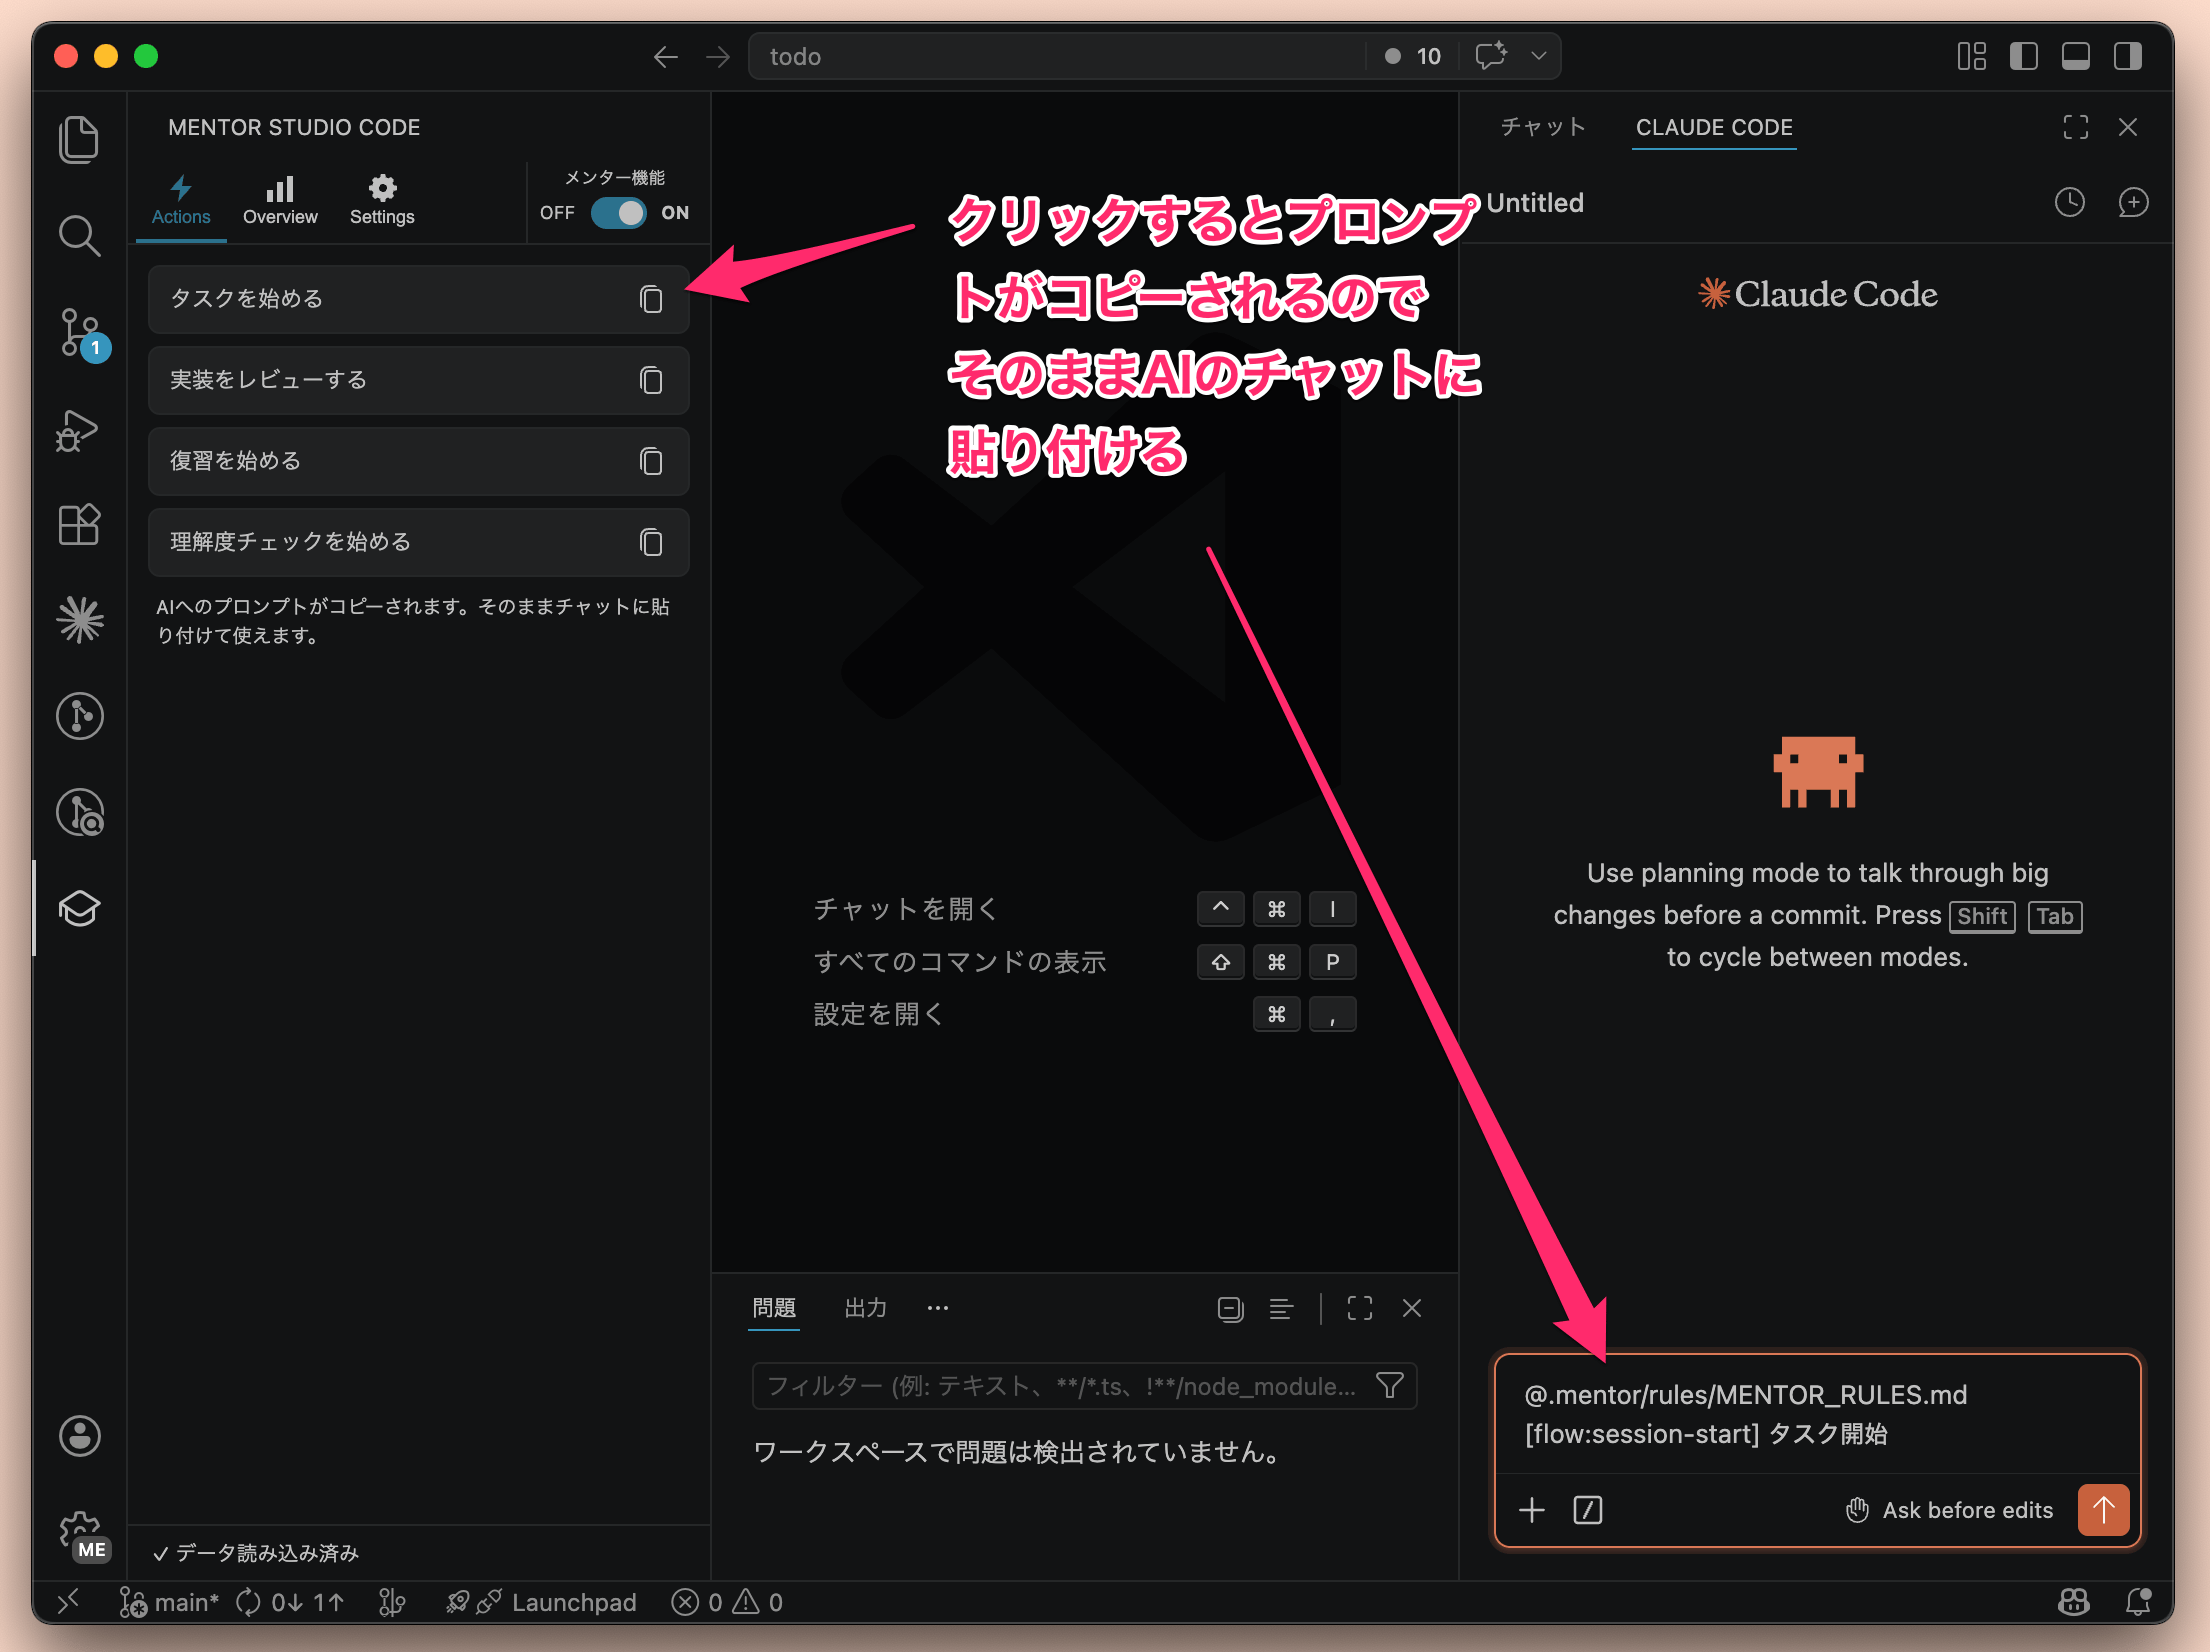
Task: Toggle the bottom panel visibility
Action: coord(2075,56)
